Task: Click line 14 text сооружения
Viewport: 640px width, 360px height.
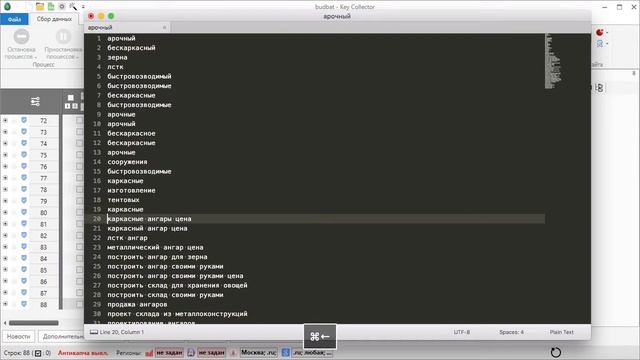Action: click(x=127, y=162)
